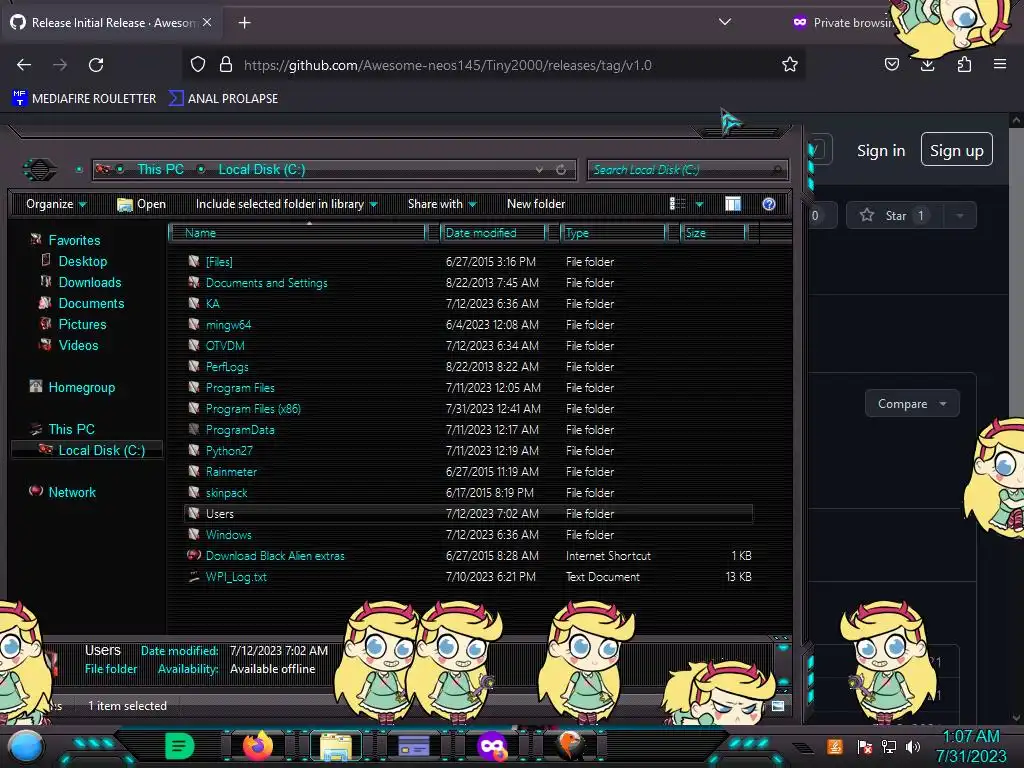Screen dimensions: 1024x768
Task: Sort by Size column header
Action: [x=714, y=232]
